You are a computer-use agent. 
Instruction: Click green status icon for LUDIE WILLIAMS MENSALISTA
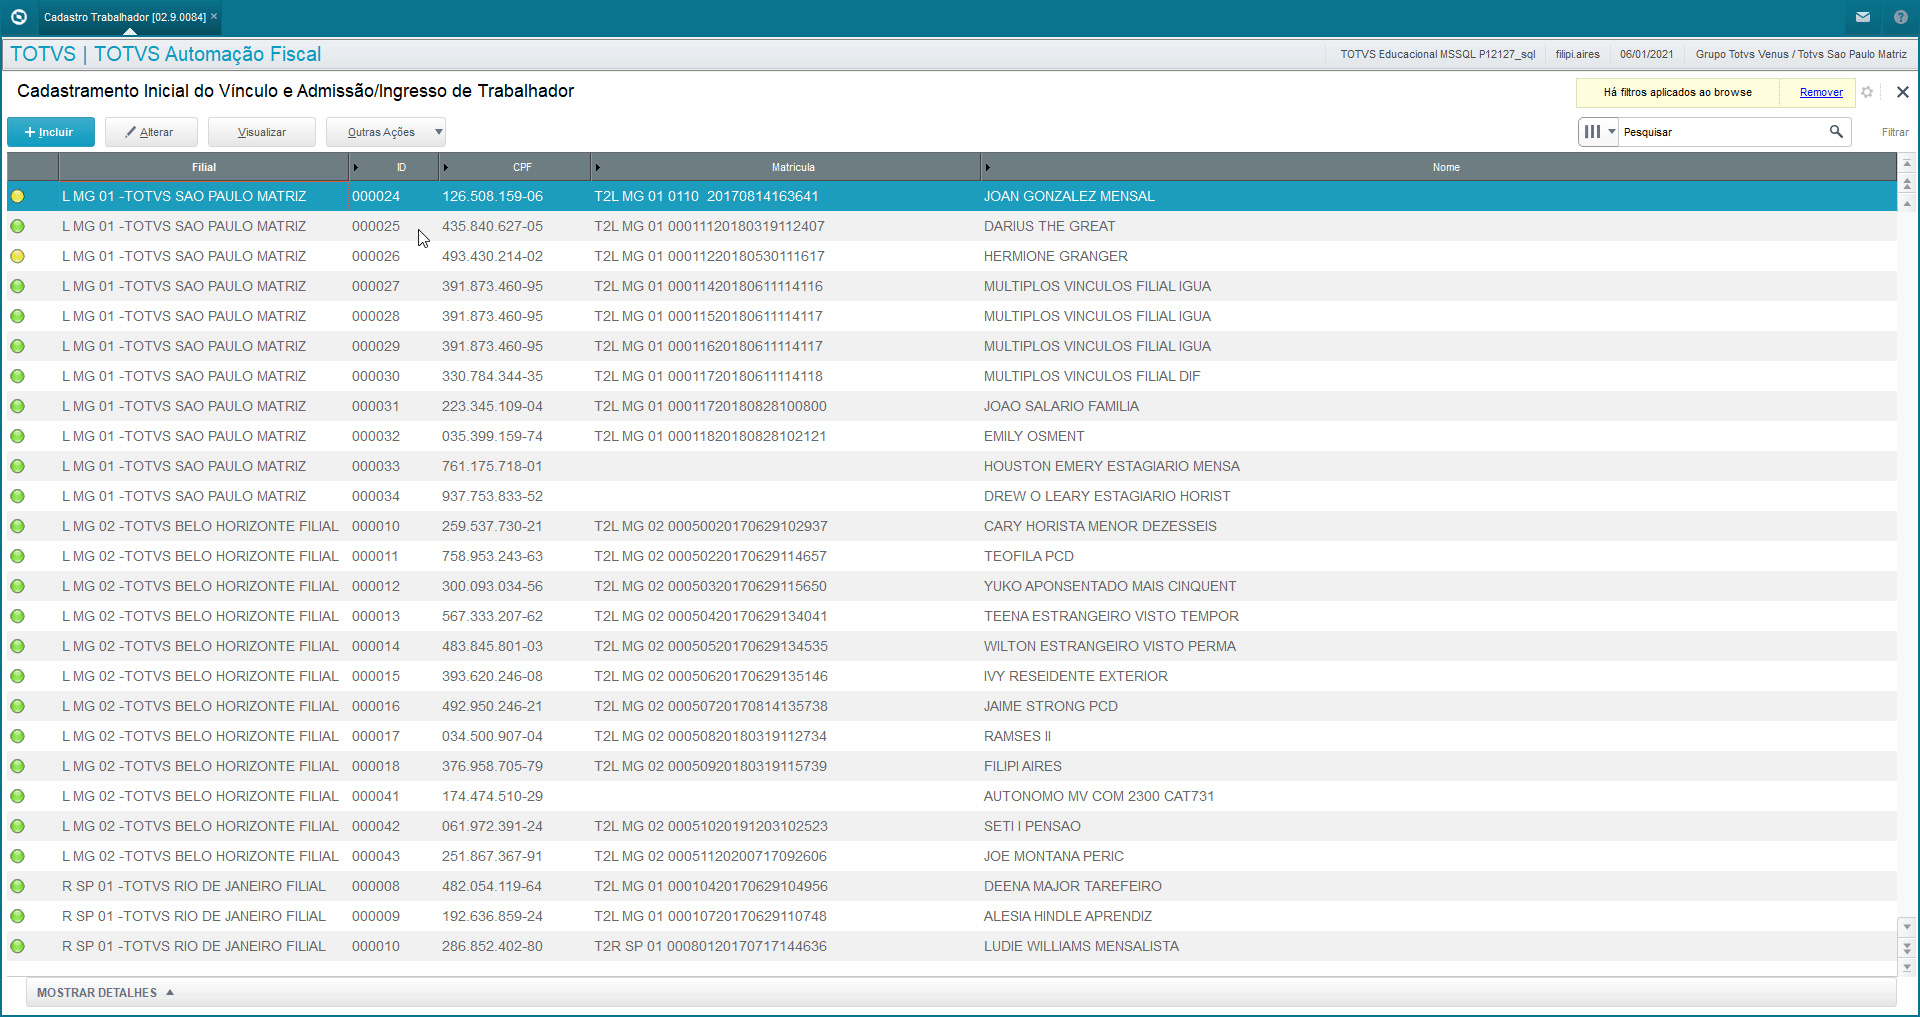click(x=18, y=946)
